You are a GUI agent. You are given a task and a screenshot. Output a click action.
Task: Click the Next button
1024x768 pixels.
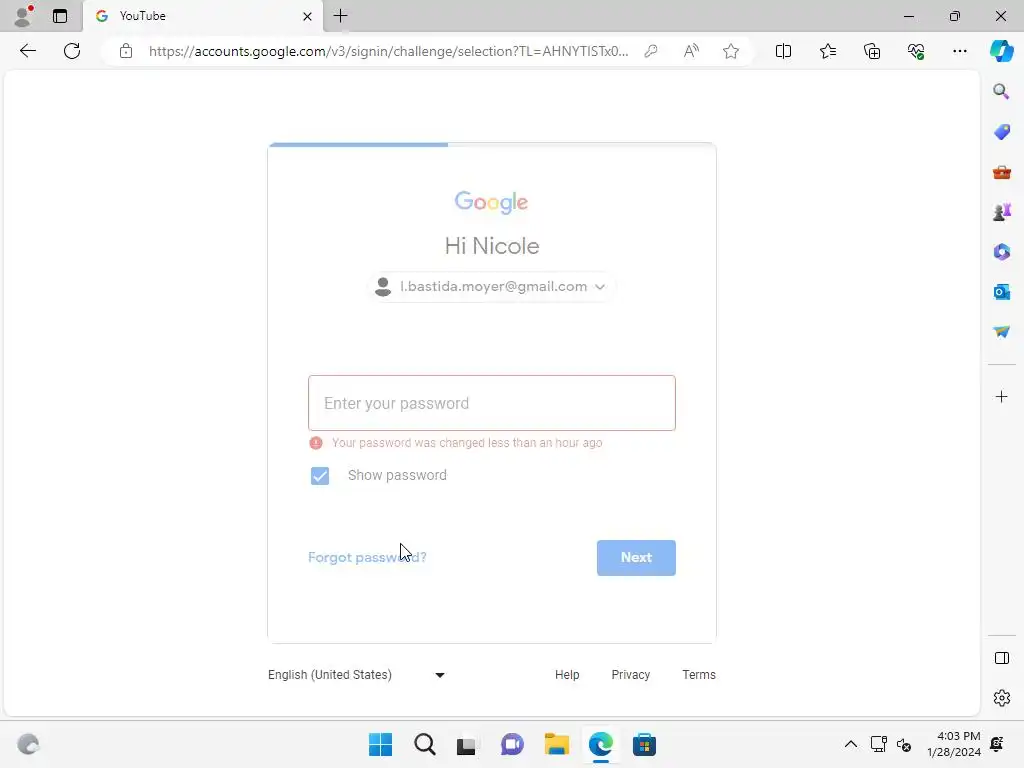click(636, 558)
